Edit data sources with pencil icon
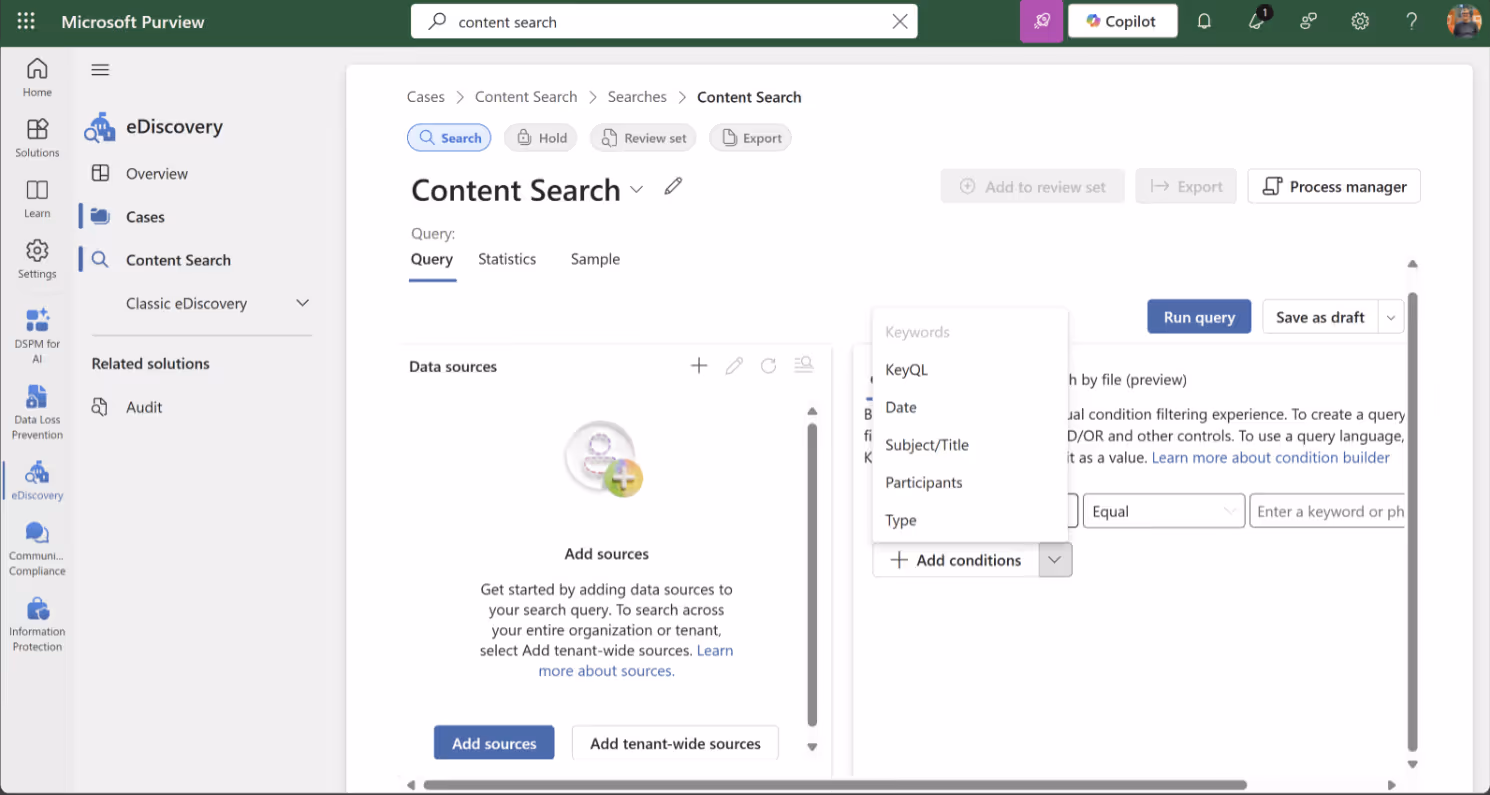Viewport: 1490px width, 795px height. tap(734, 366)
